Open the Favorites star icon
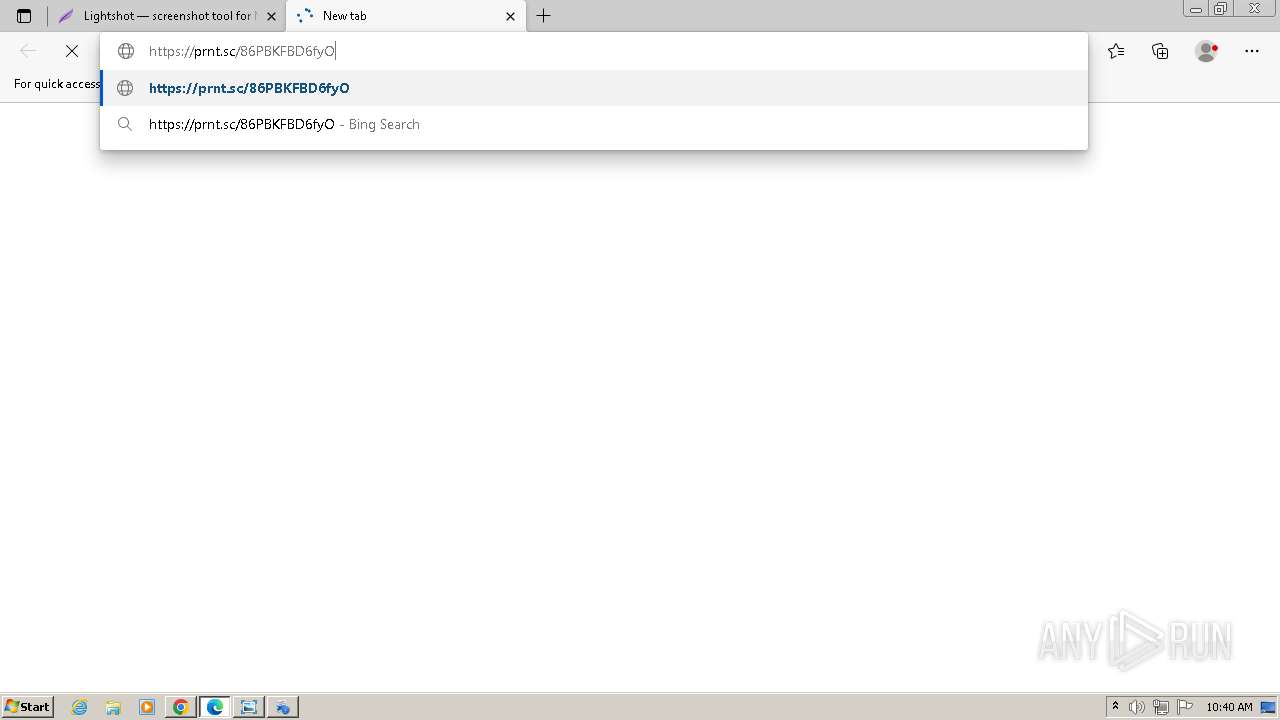 (1116, 51)
